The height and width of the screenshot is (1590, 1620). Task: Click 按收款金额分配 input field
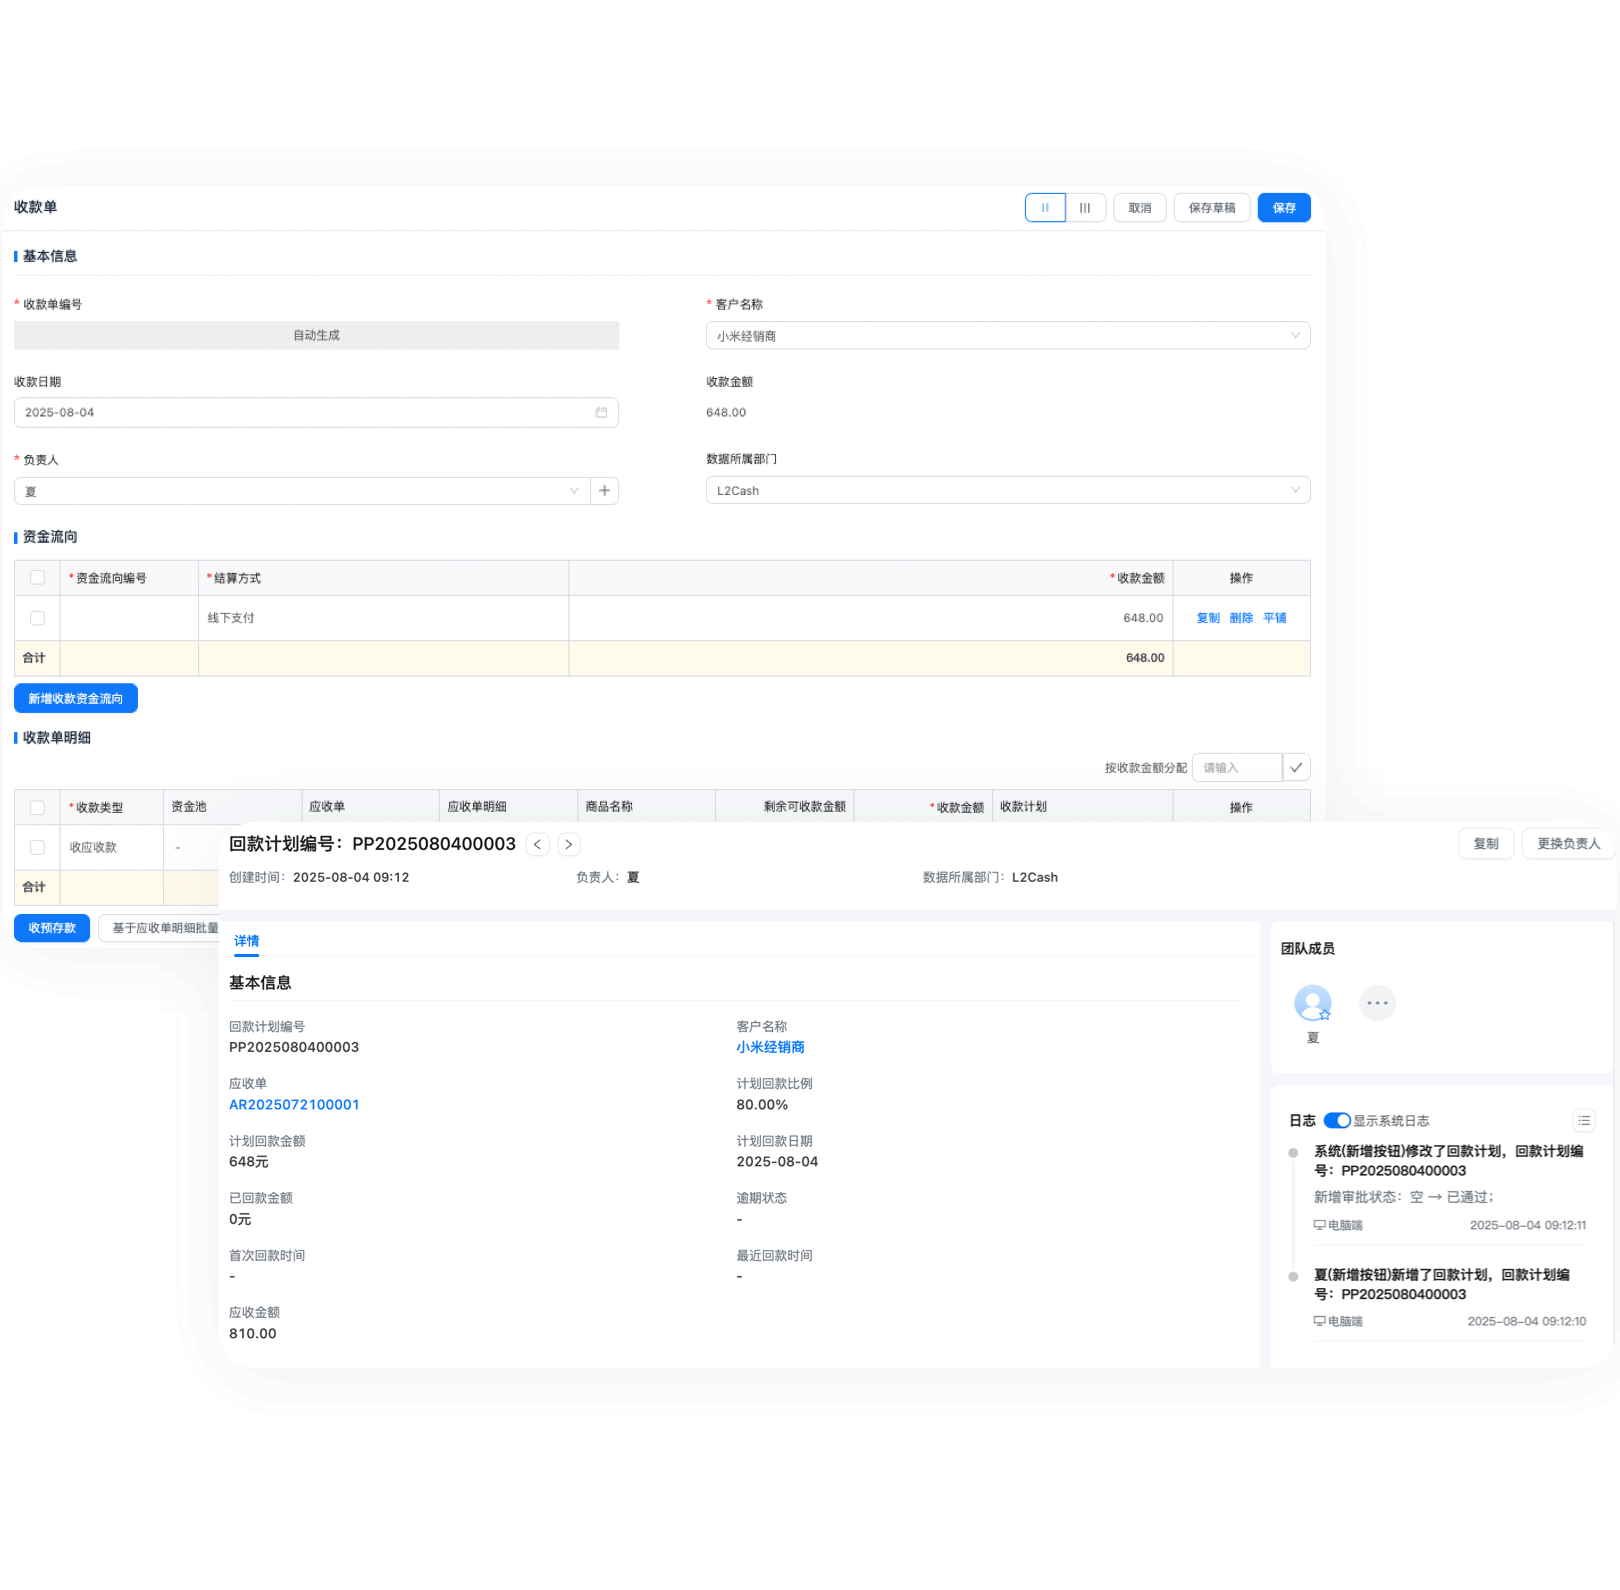[1237, 767]
